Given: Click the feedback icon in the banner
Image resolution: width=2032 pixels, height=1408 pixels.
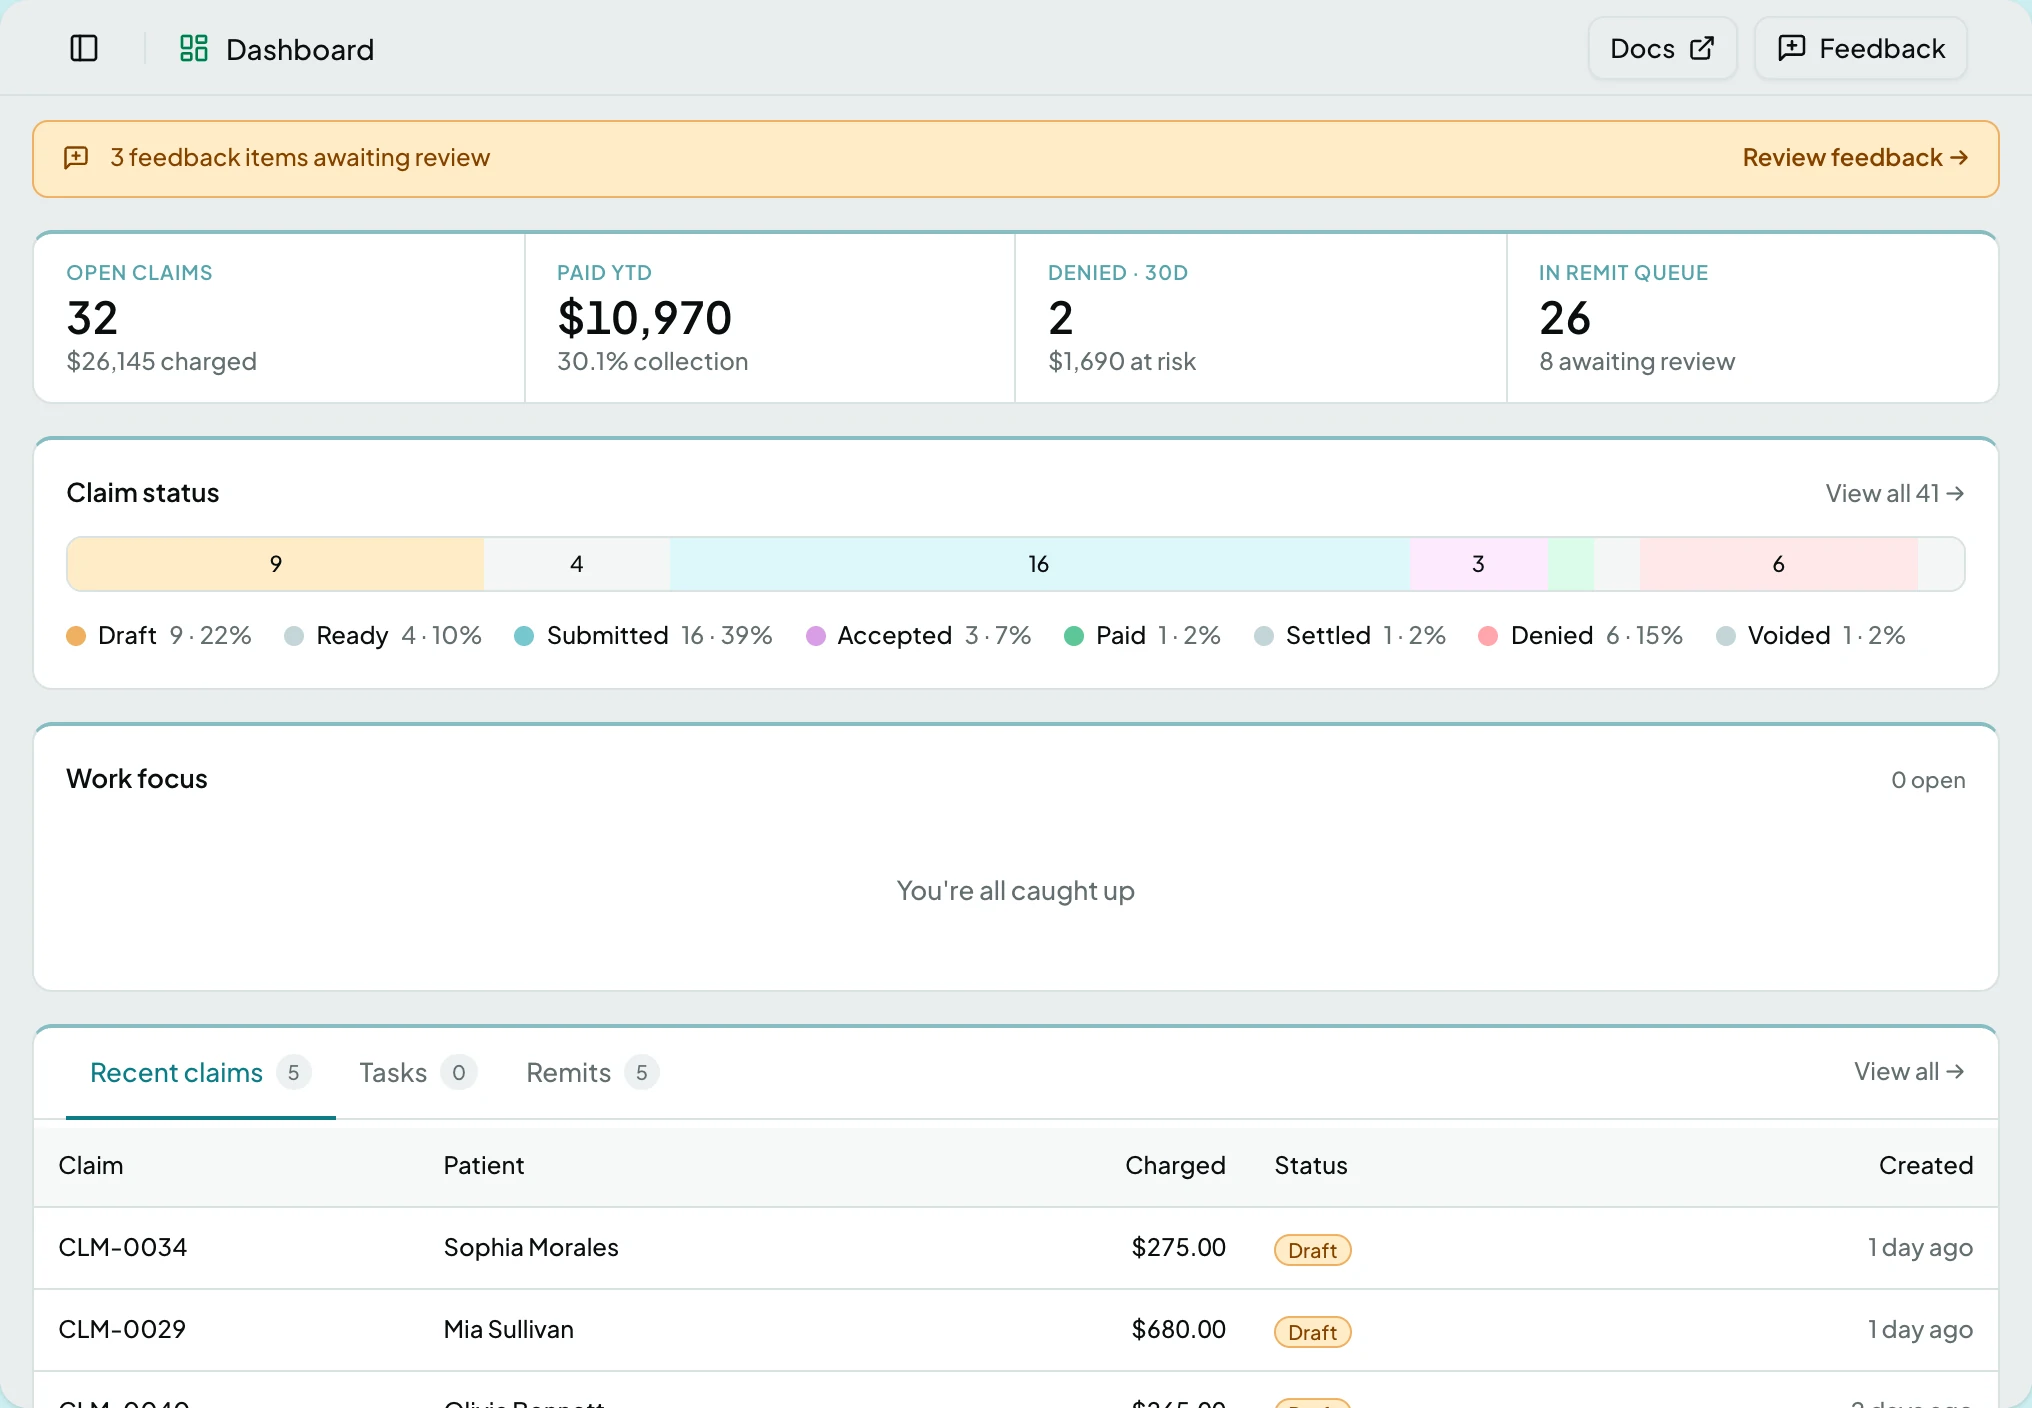Looking at the screenshot, I should coord(76,158).
